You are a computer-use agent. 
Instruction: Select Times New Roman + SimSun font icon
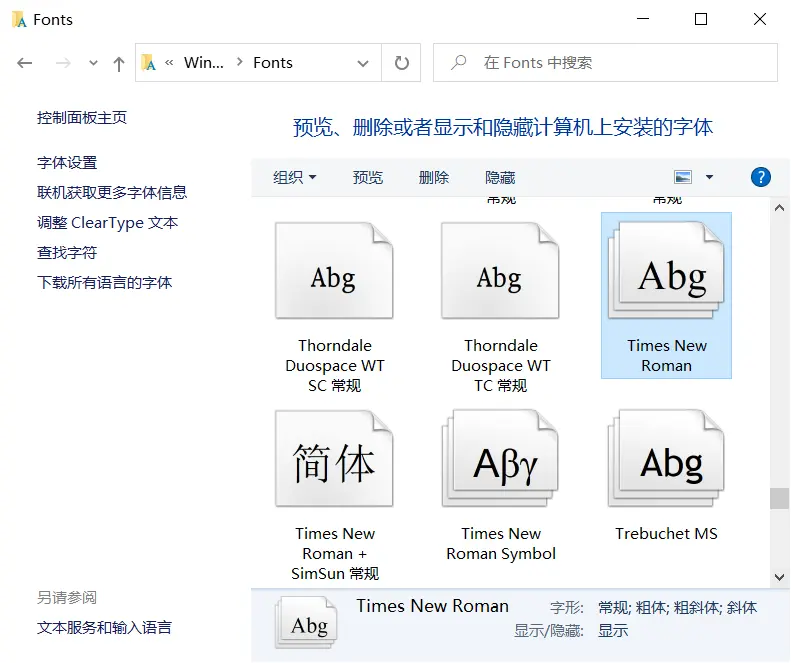coord(334,458)
